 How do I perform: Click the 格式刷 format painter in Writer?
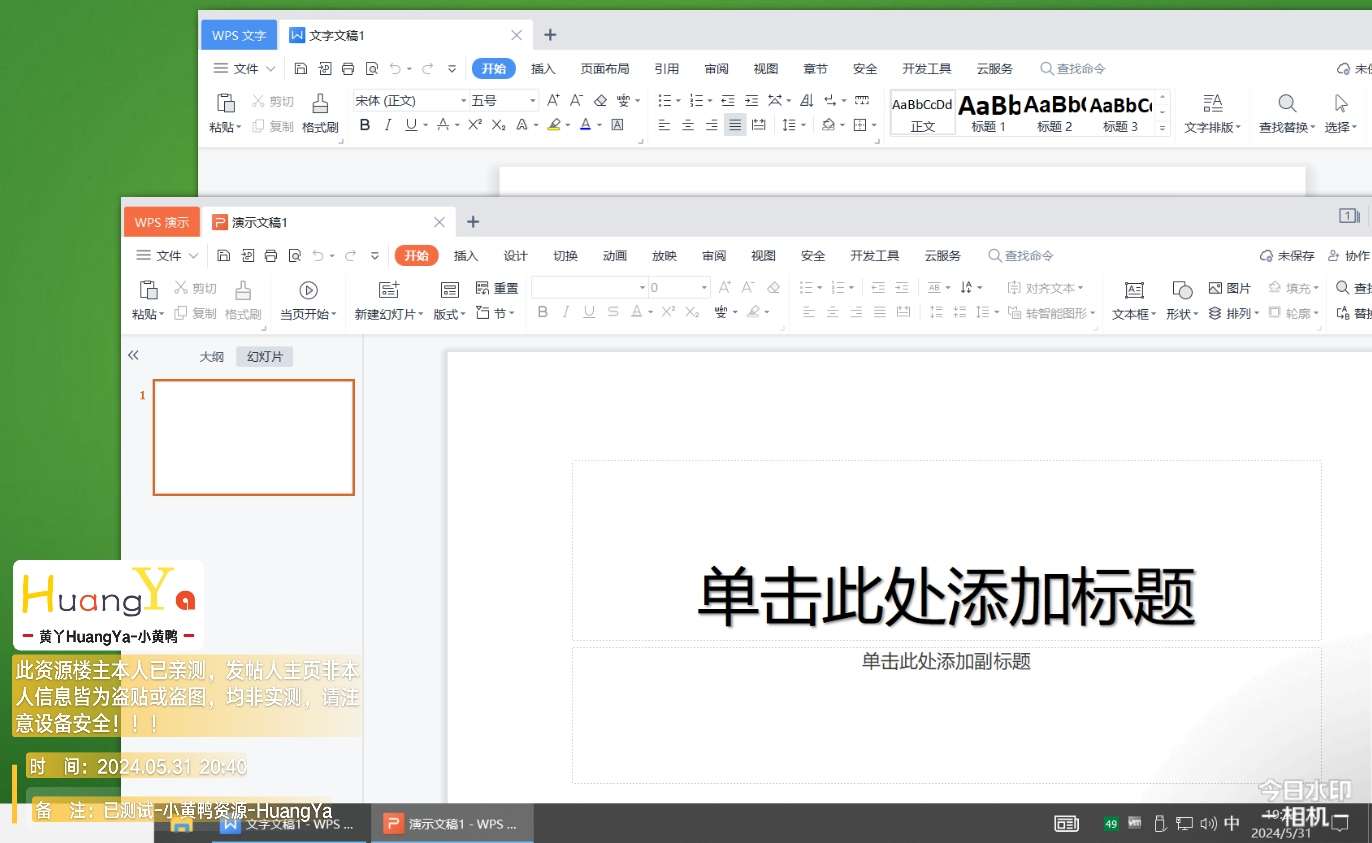click(x=320, y=103)
